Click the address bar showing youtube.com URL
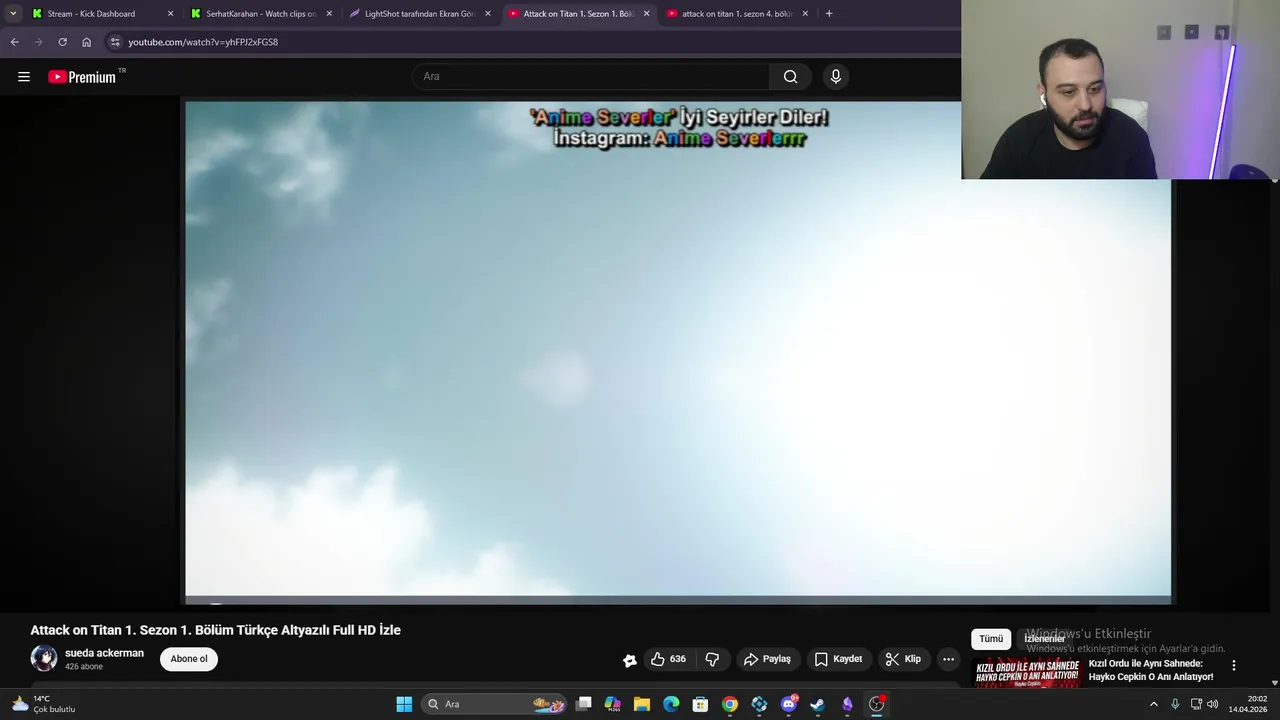This screenshot has height=720, width=1280. [x=203, y=42]
